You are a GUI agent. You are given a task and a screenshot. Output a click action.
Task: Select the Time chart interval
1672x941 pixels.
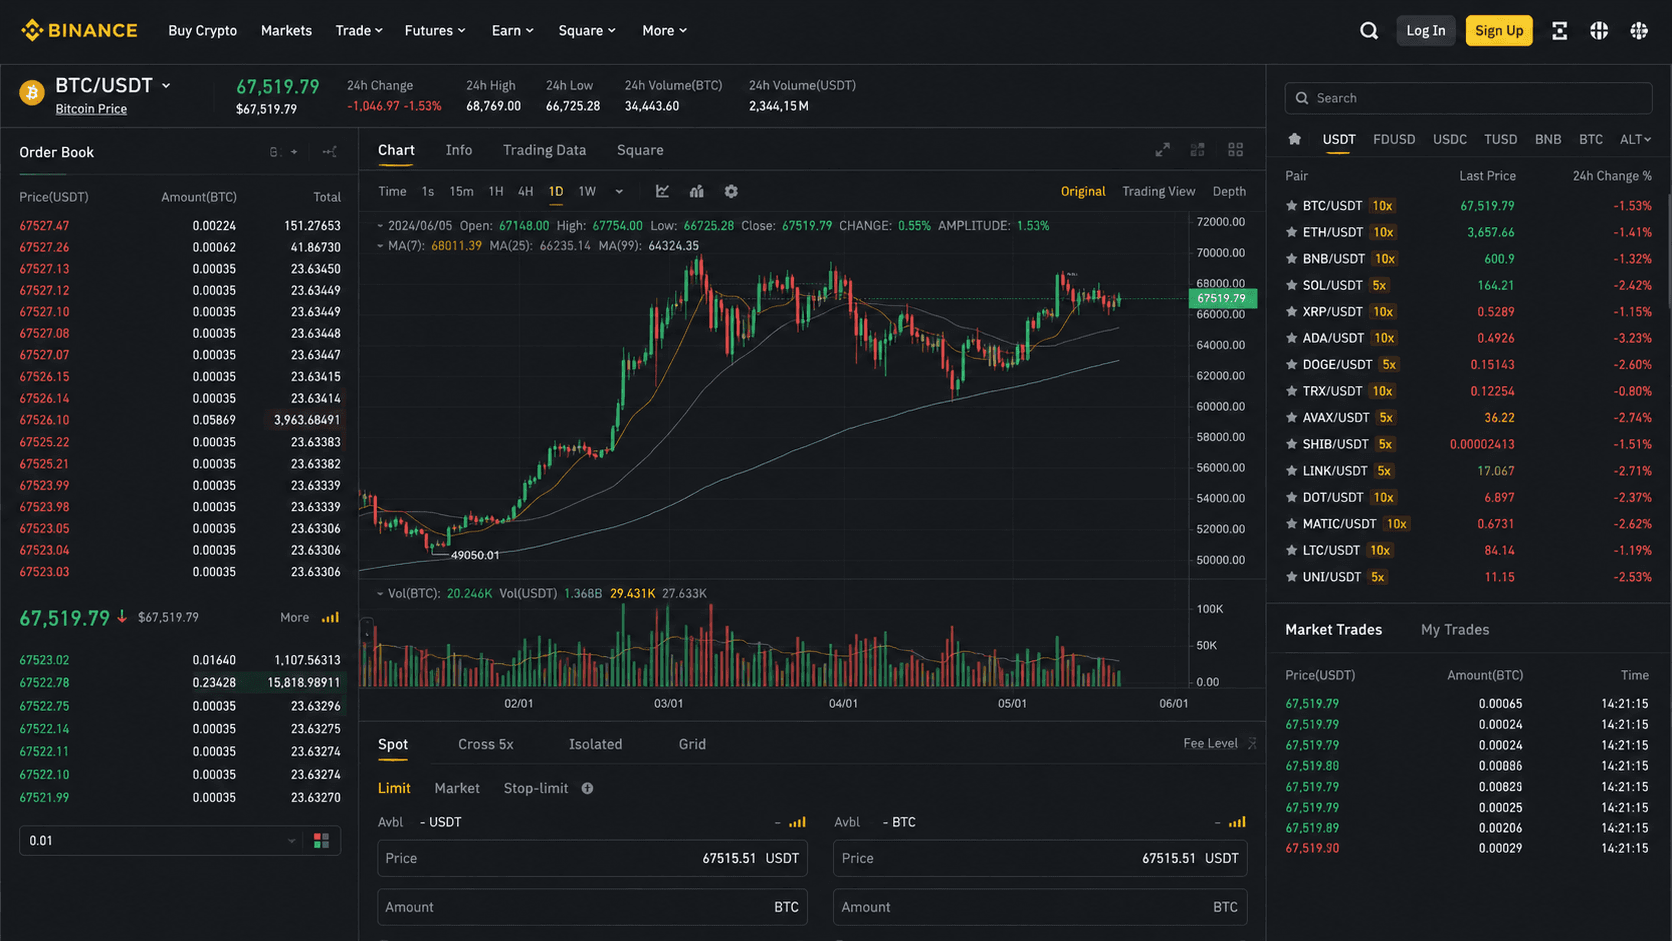392,191
